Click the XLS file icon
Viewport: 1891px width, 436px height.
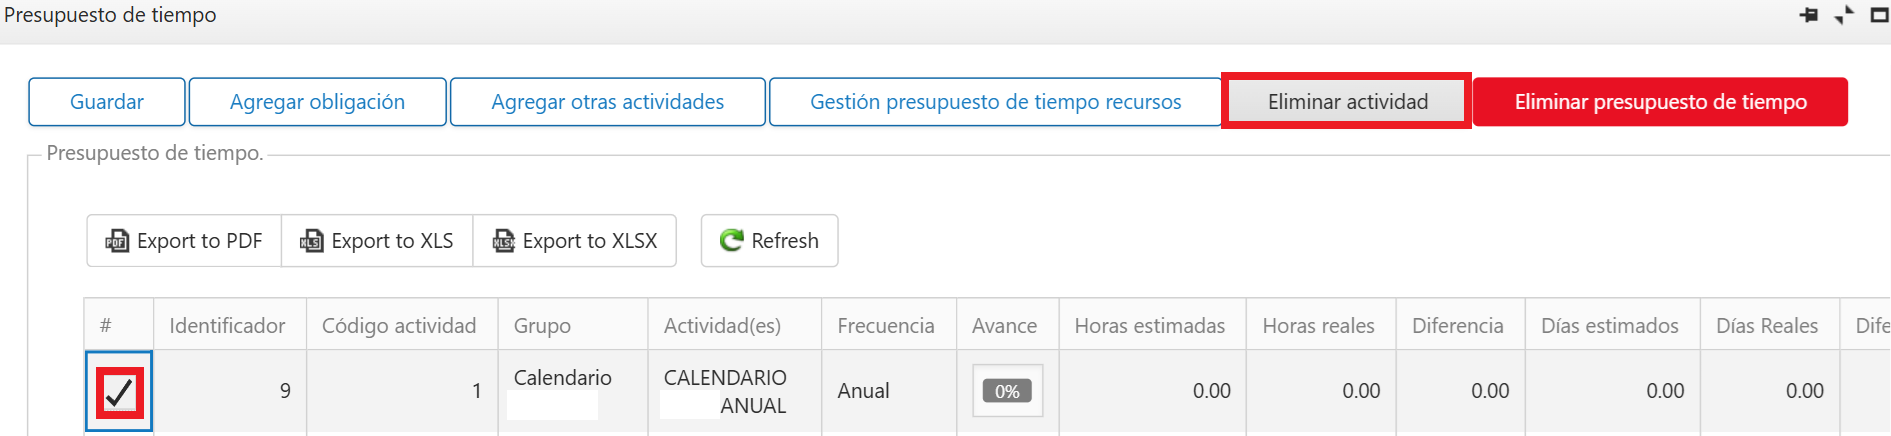click(x=312, y=241)
